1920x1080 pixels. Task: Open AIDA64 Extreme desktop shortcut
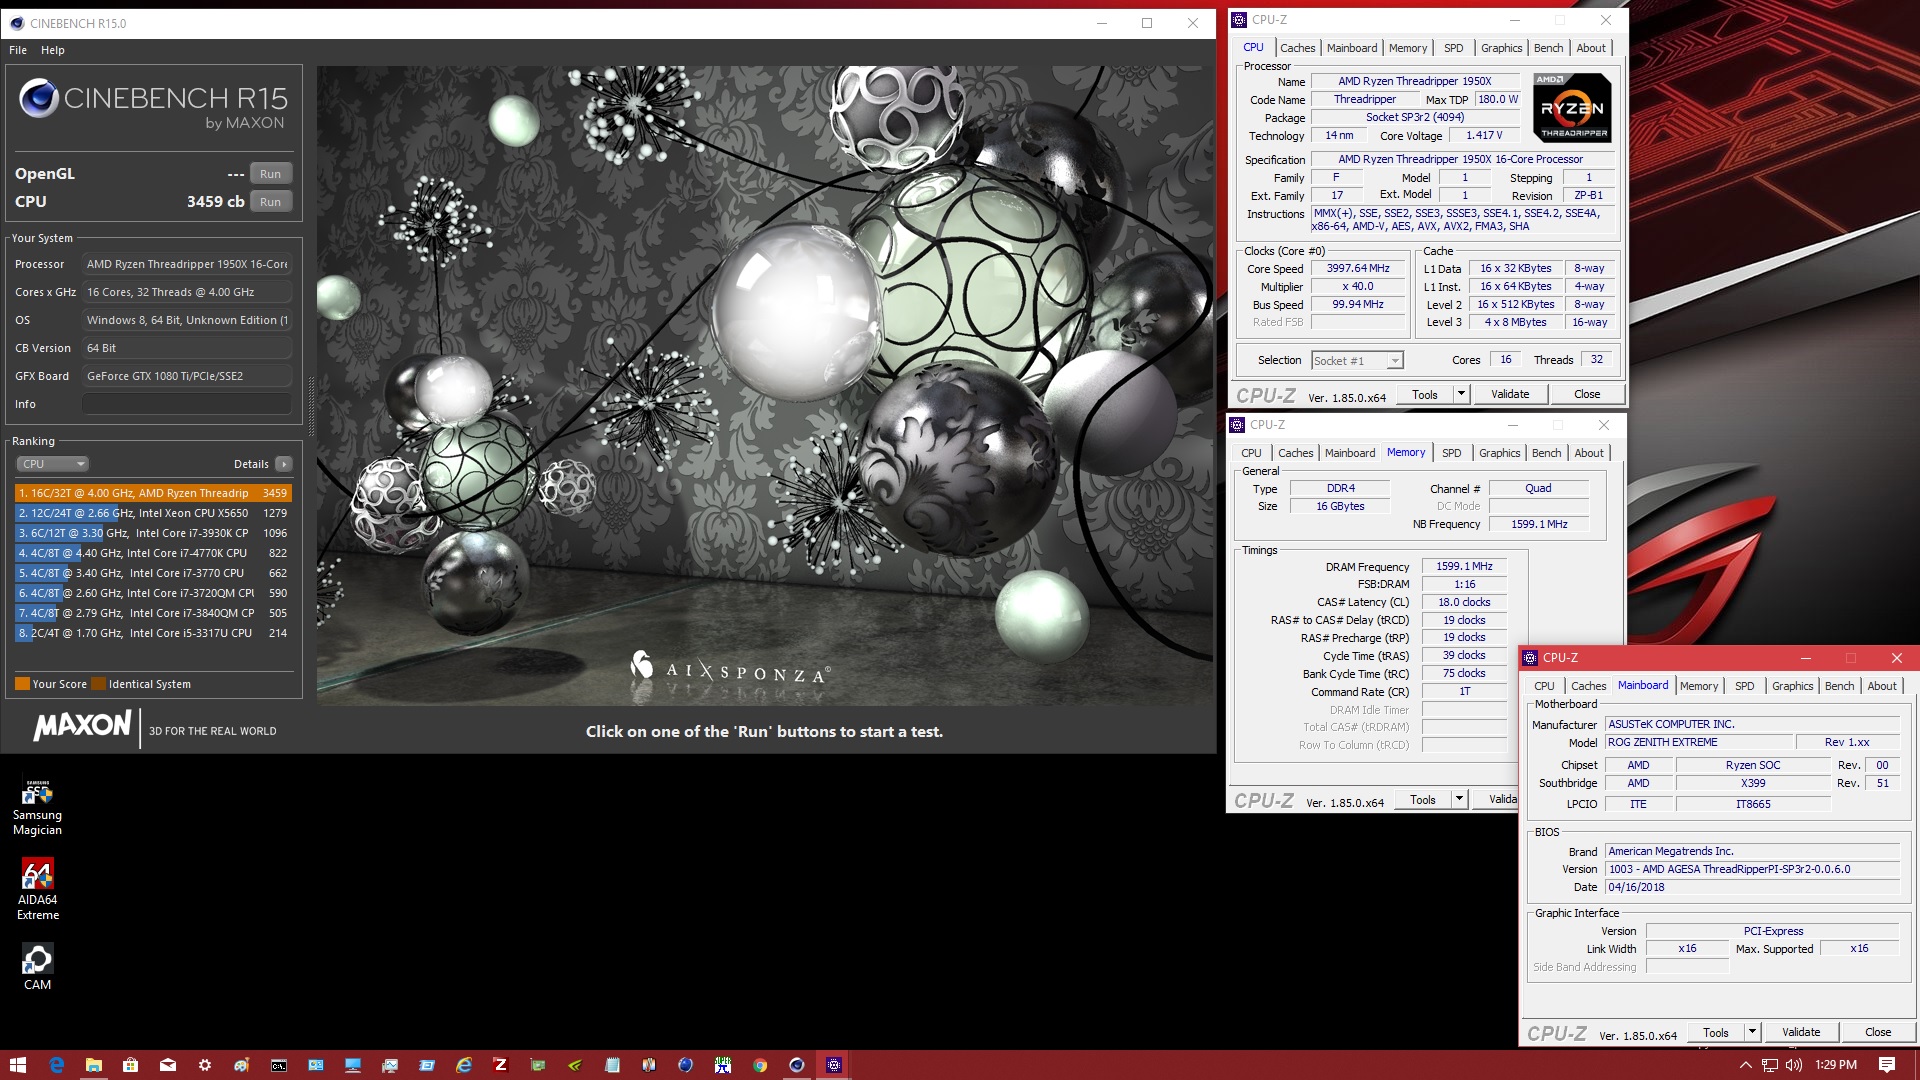tap(38, 890)
